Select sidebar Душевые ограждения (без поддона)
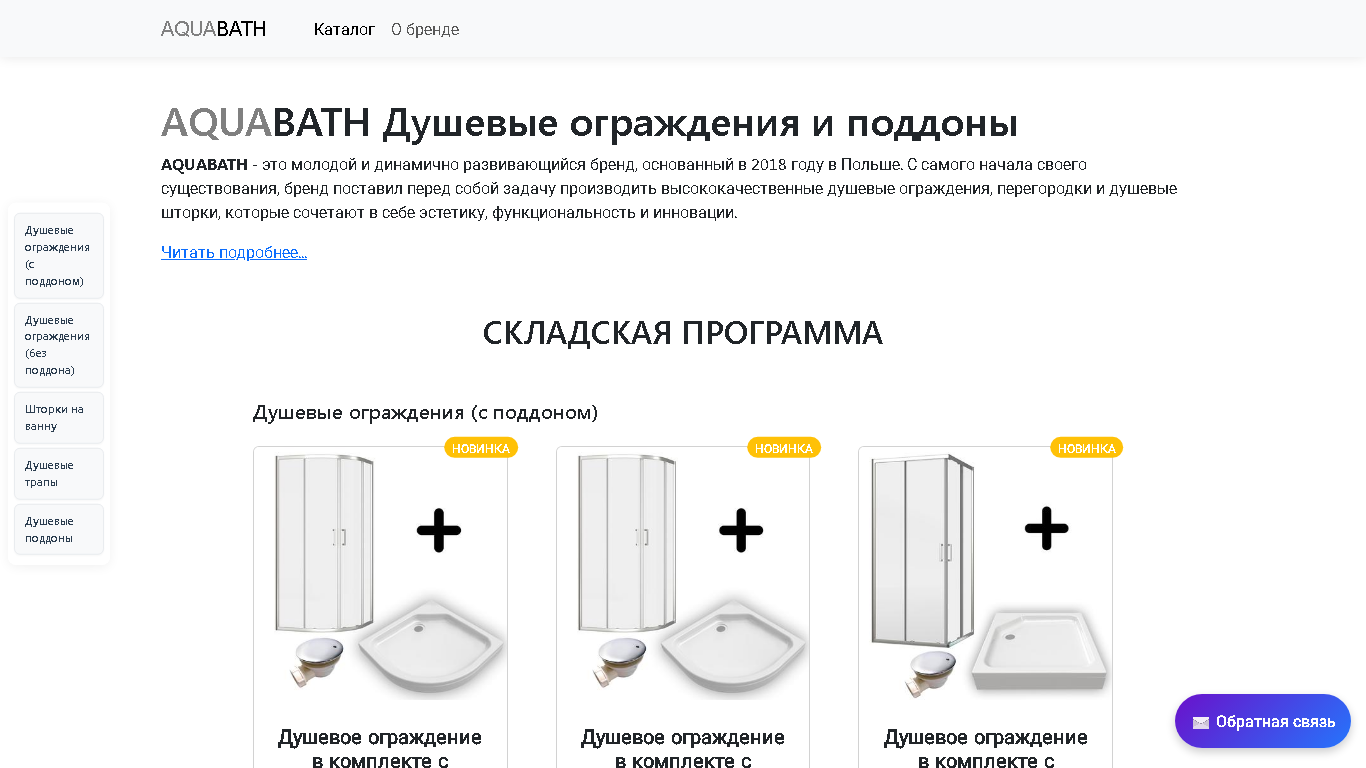The height and width of the screenshot is (768, 1366). [59, 345]
